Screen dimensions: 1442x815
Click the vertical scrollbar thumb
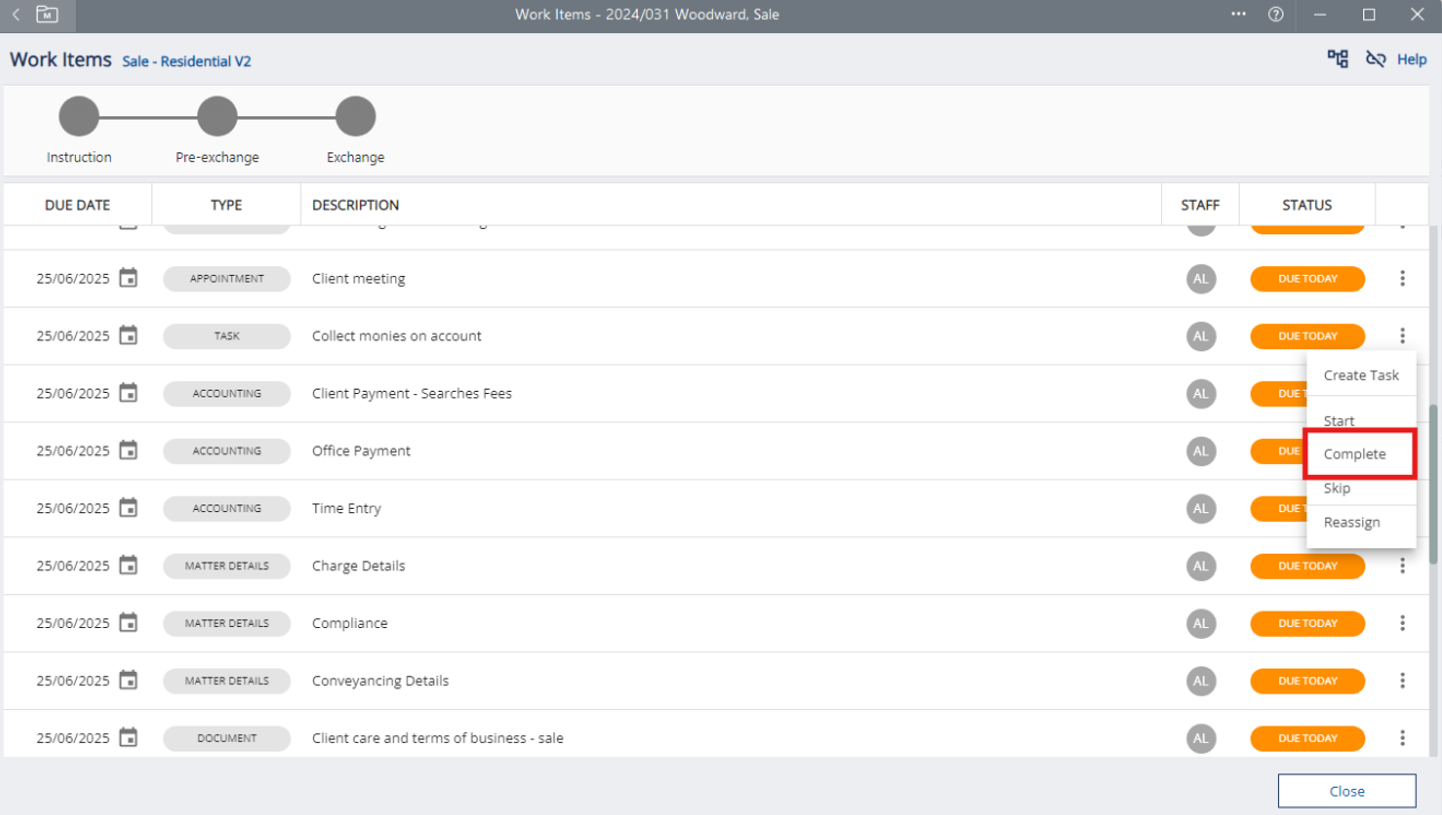click(1433, 485)
